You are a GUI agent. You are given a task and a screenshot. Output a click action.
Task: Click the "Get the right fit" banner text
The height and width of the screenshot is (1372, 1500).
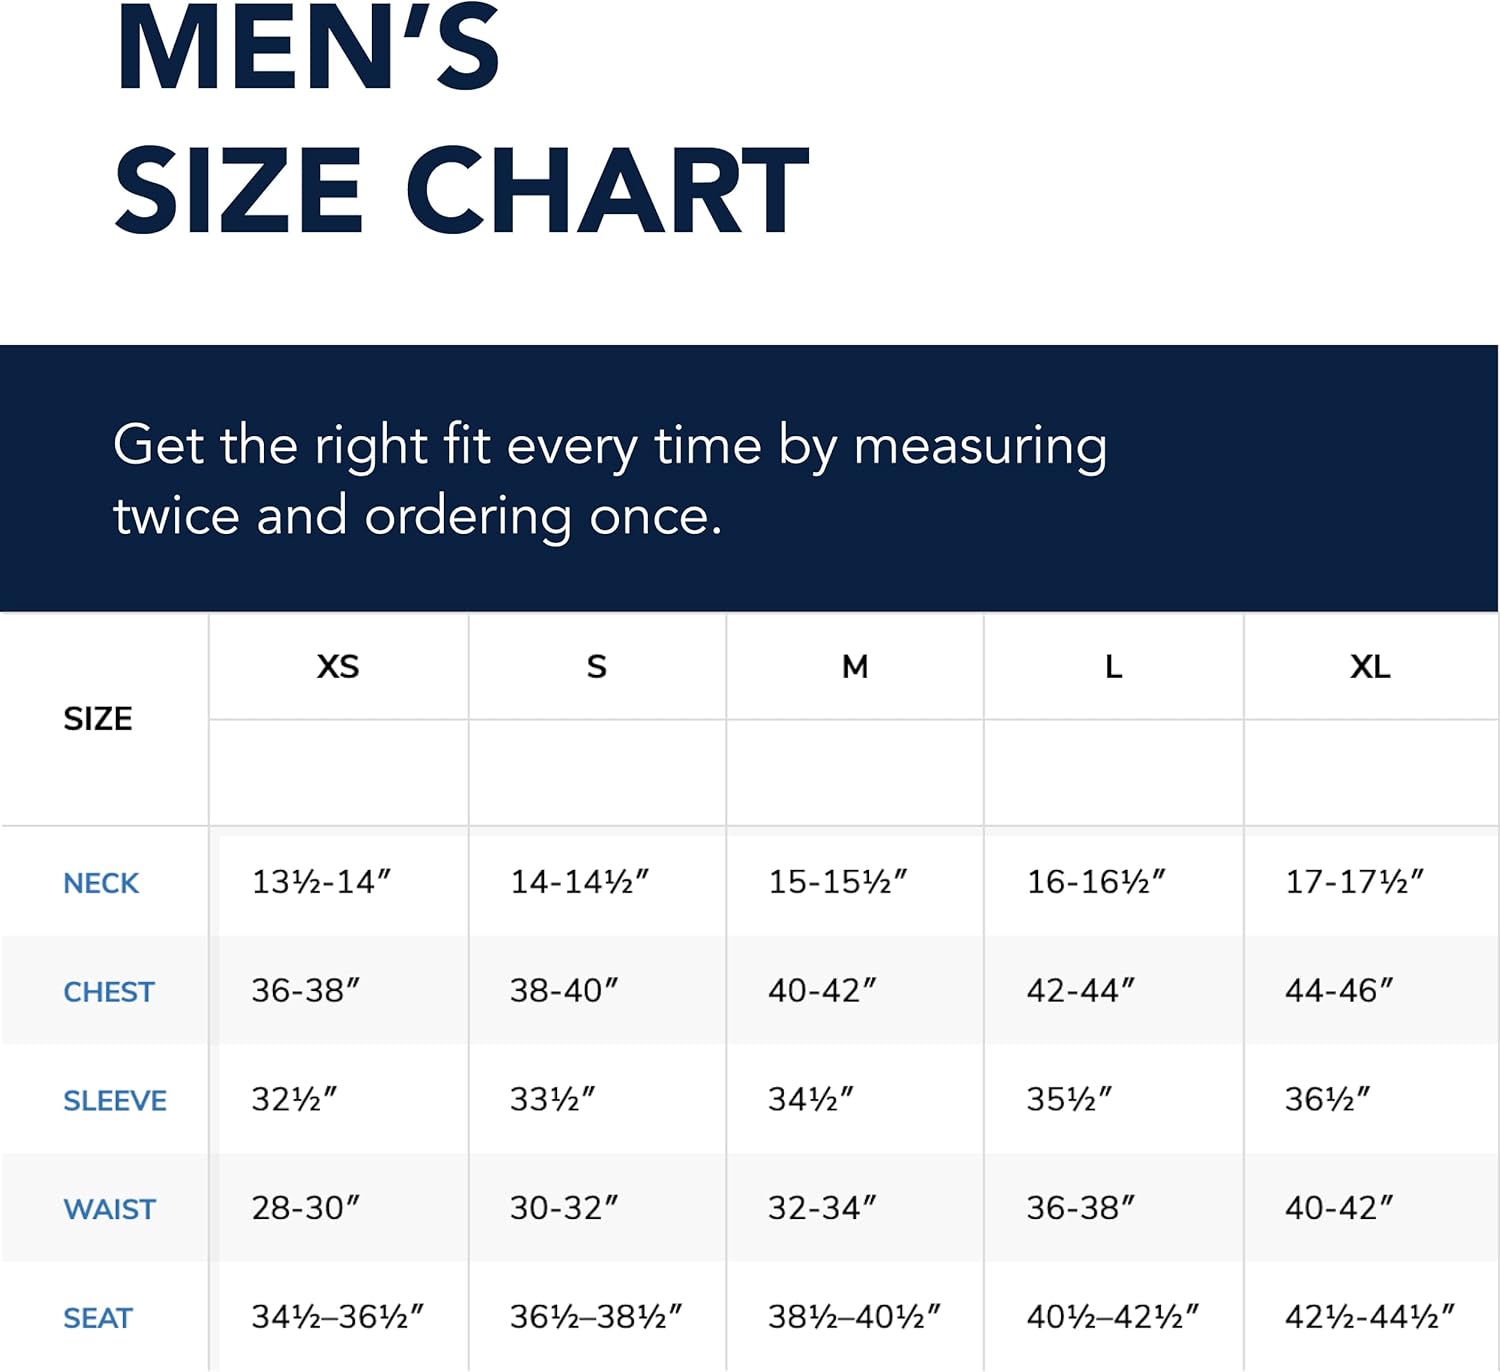[x=610, y=479]
